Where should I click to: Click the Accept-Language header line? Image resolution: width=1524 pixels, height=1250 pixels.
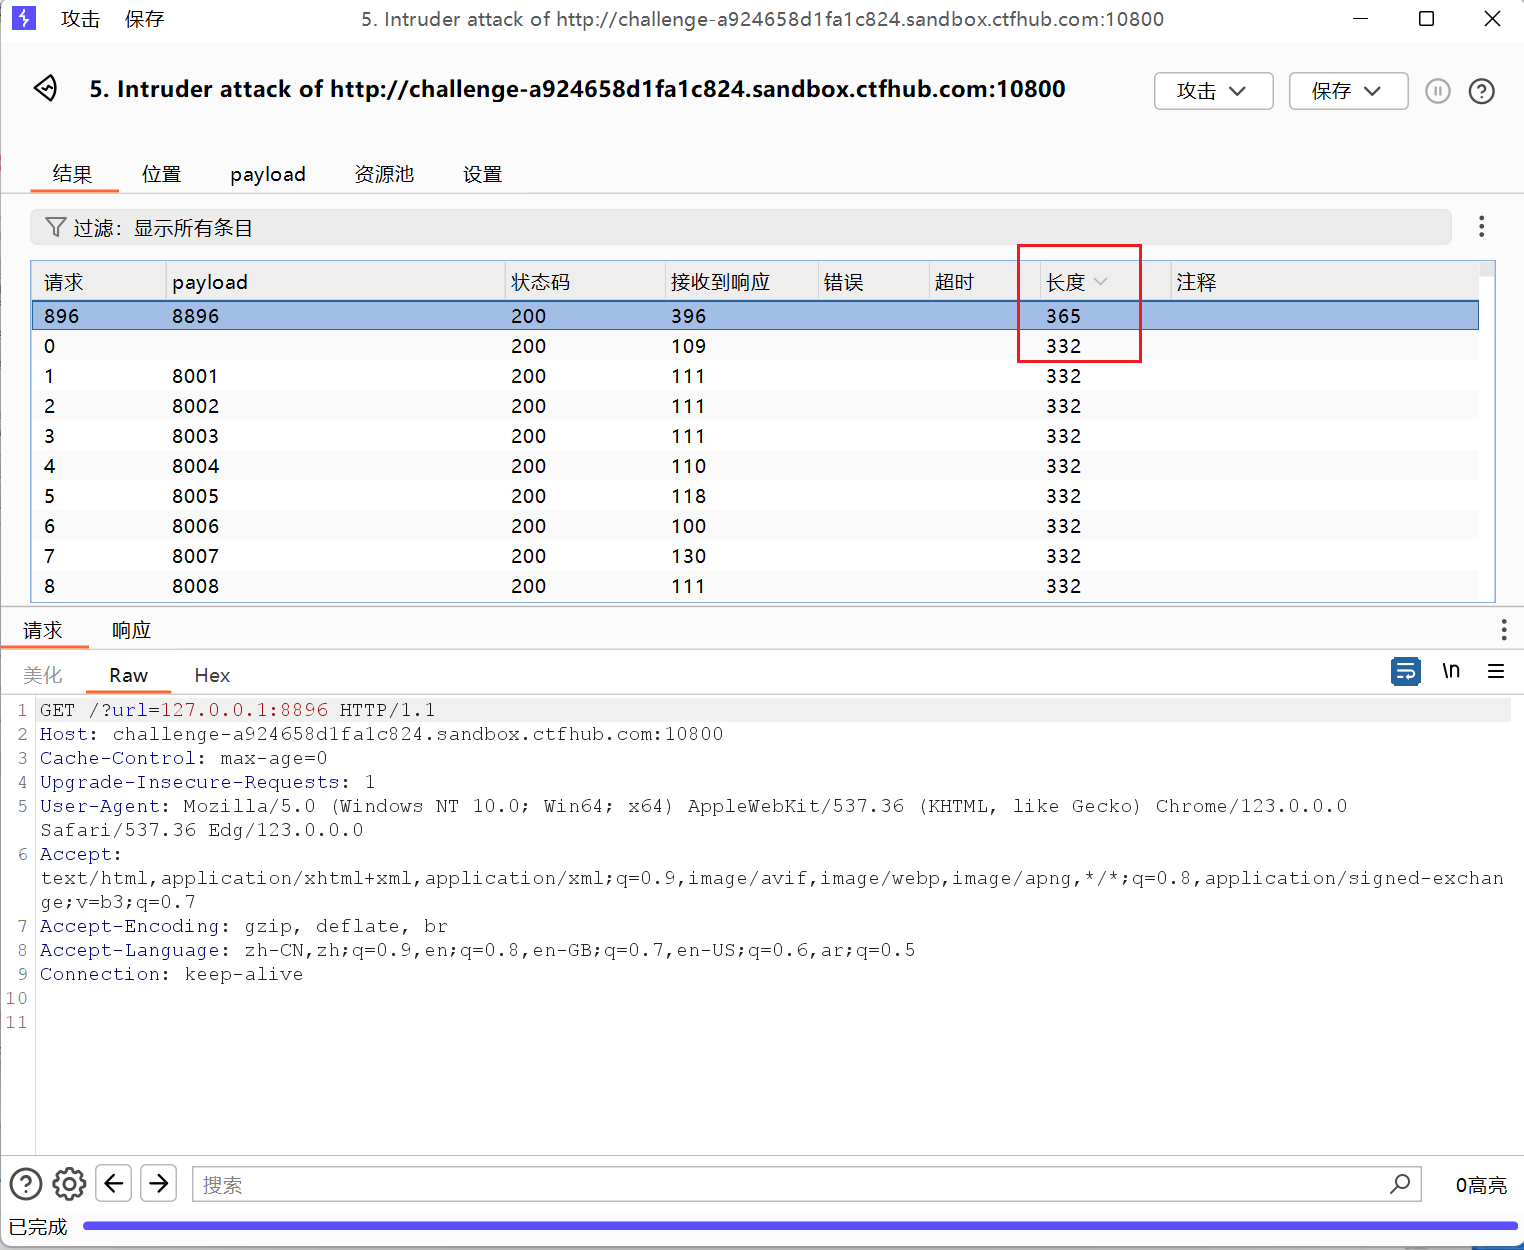(477, 950)
